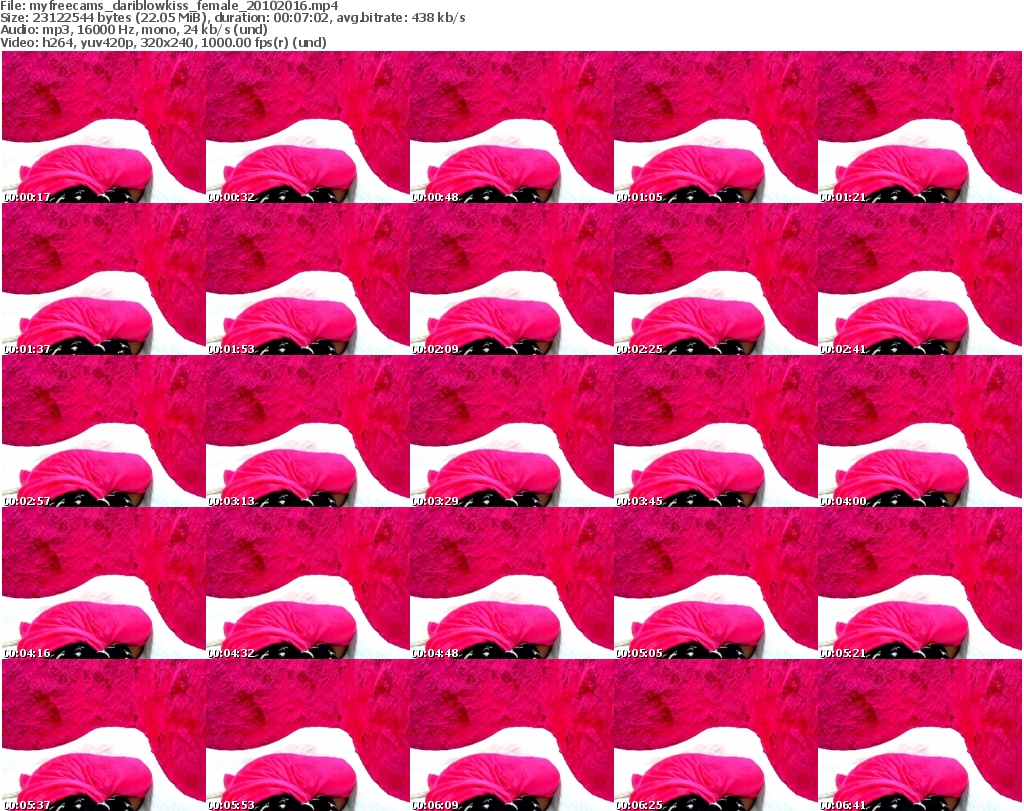The width and height of the screenshot is (1024, 811).
Task: Choose the frame marked 00:04:16
Action: 104,583
